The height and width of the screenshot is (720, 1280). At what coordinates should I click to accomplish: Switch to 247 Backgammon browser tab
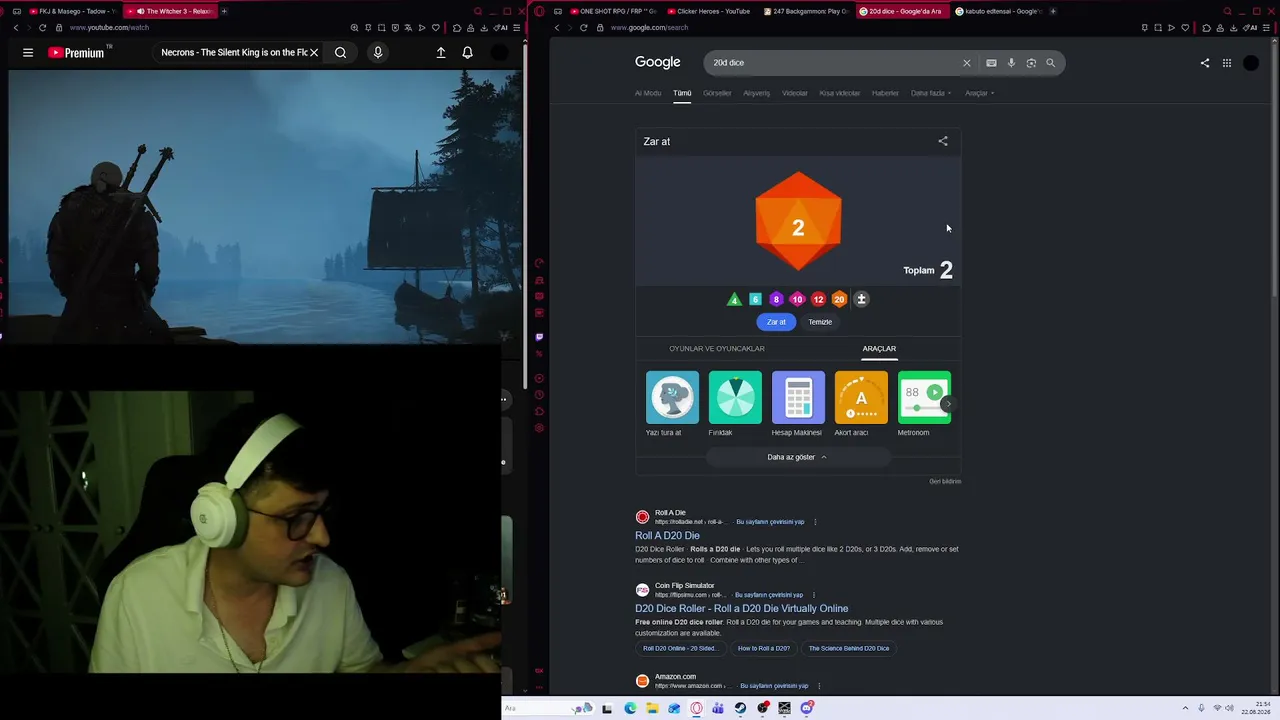click(806, 11)
